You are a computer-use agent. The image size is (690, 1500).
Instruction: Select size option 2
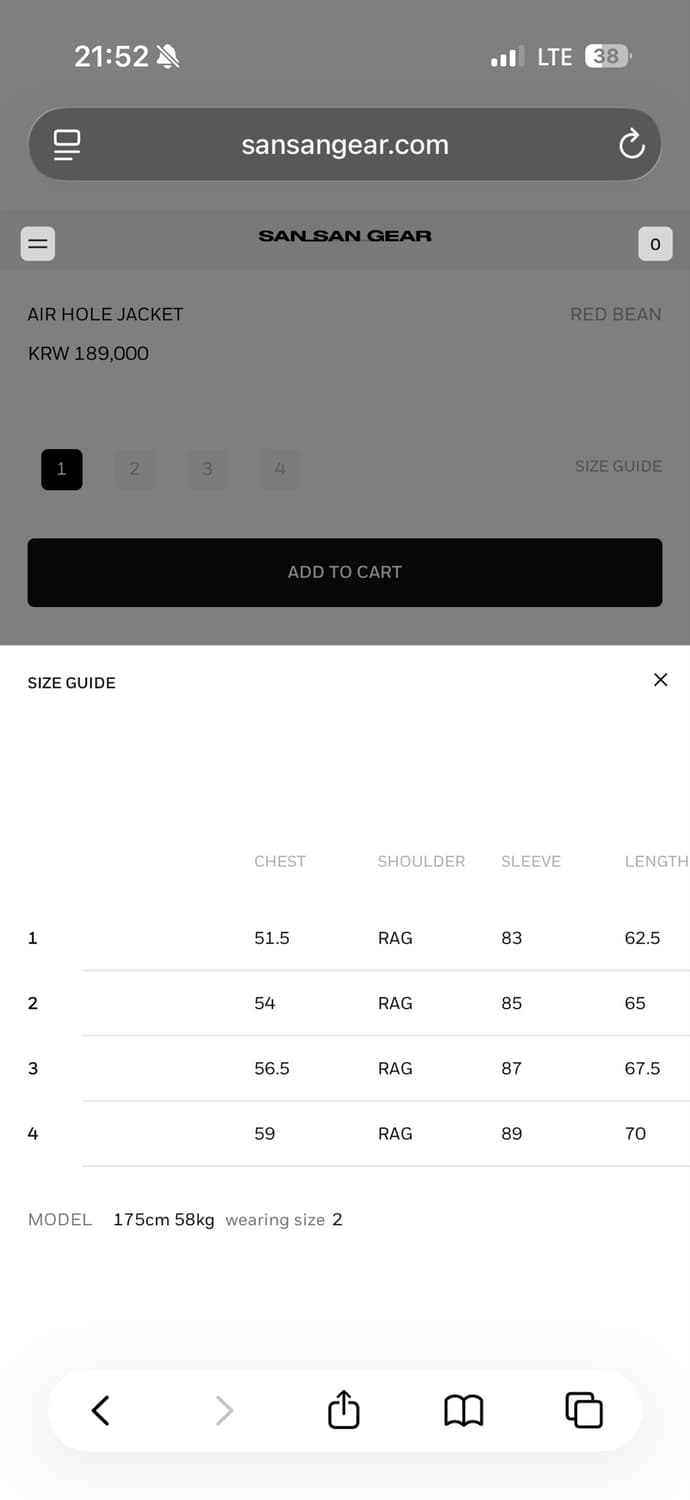[134, 469]
